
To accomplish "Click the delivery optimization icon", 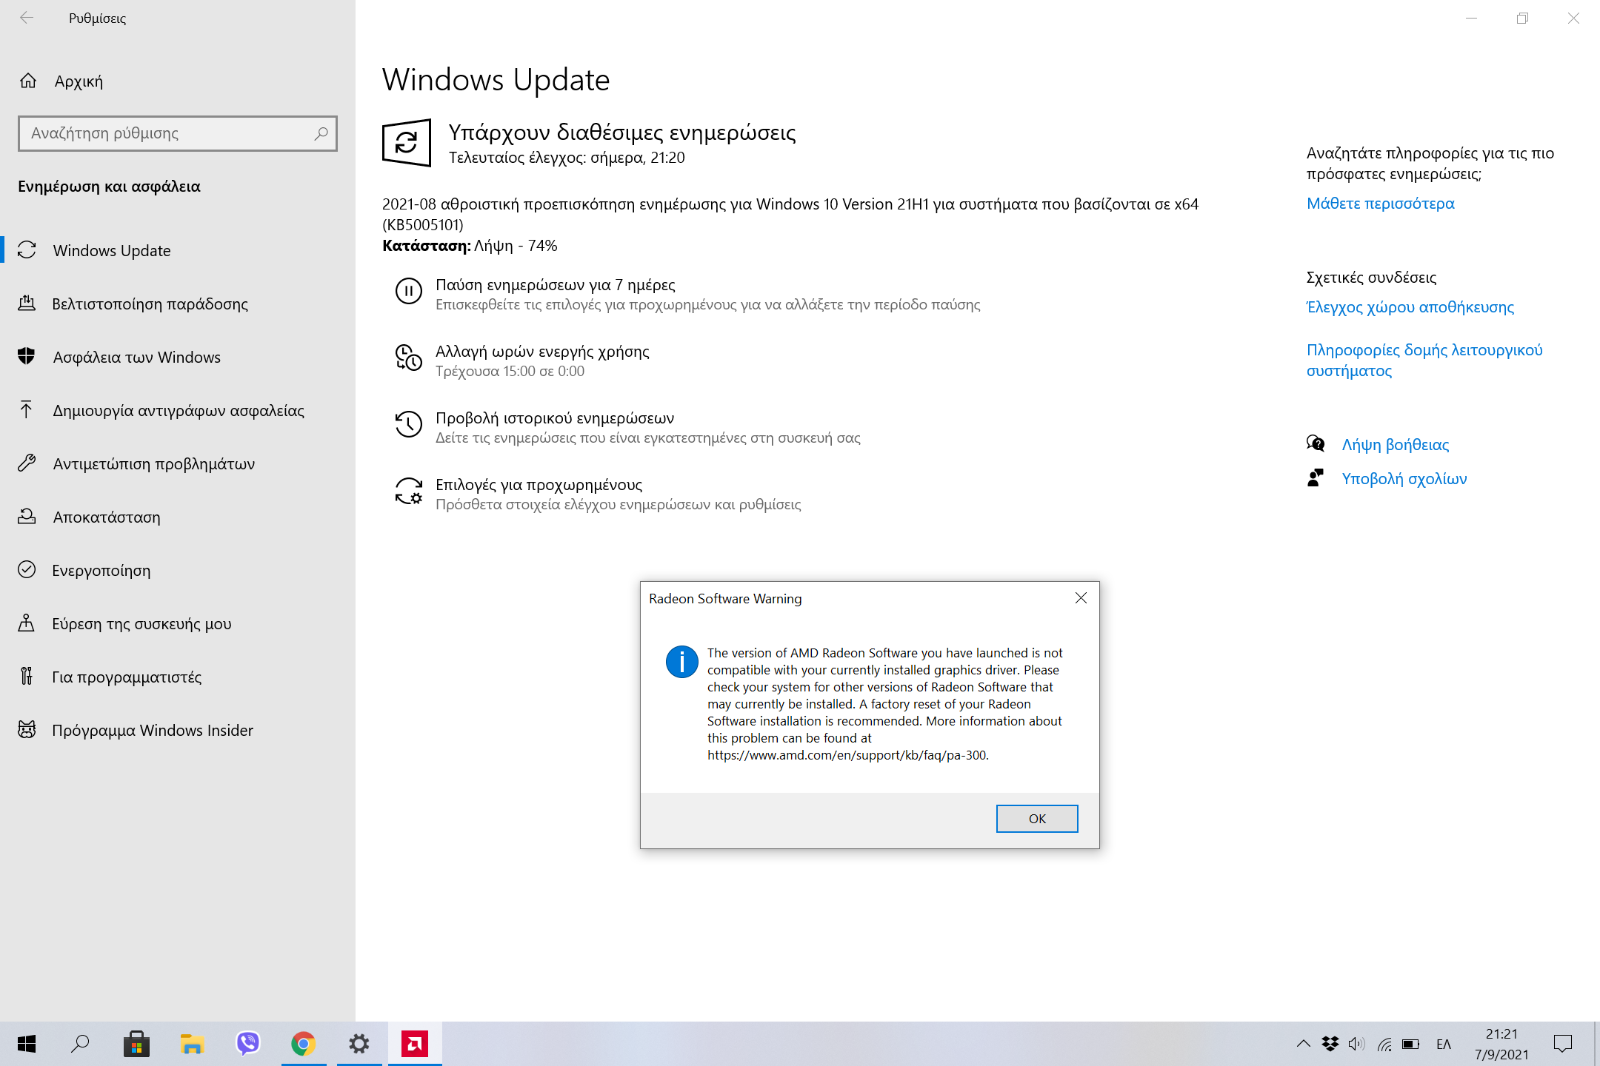I will [x=27, y=303].
